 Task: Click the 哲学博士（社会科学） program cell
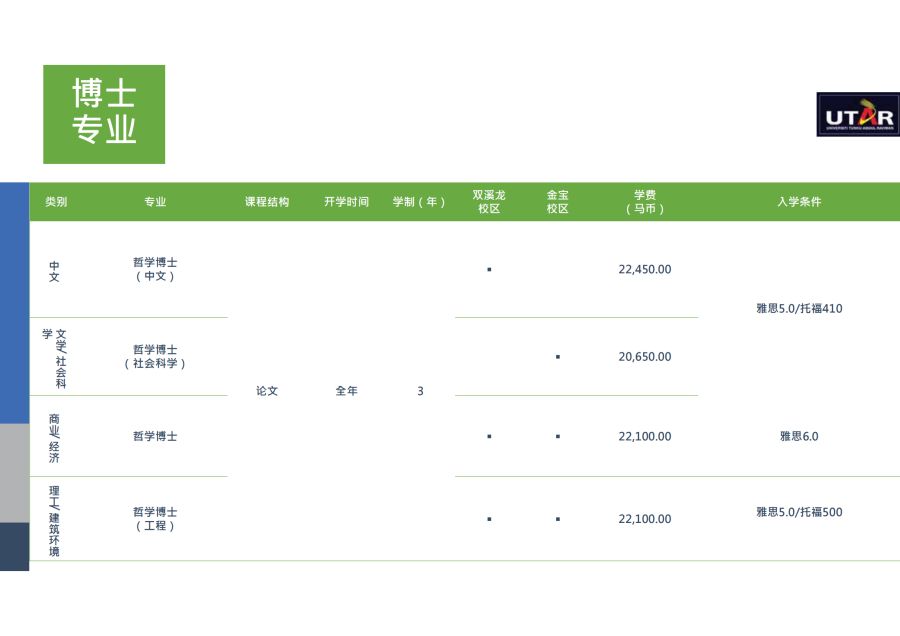(x=155, y=356)
